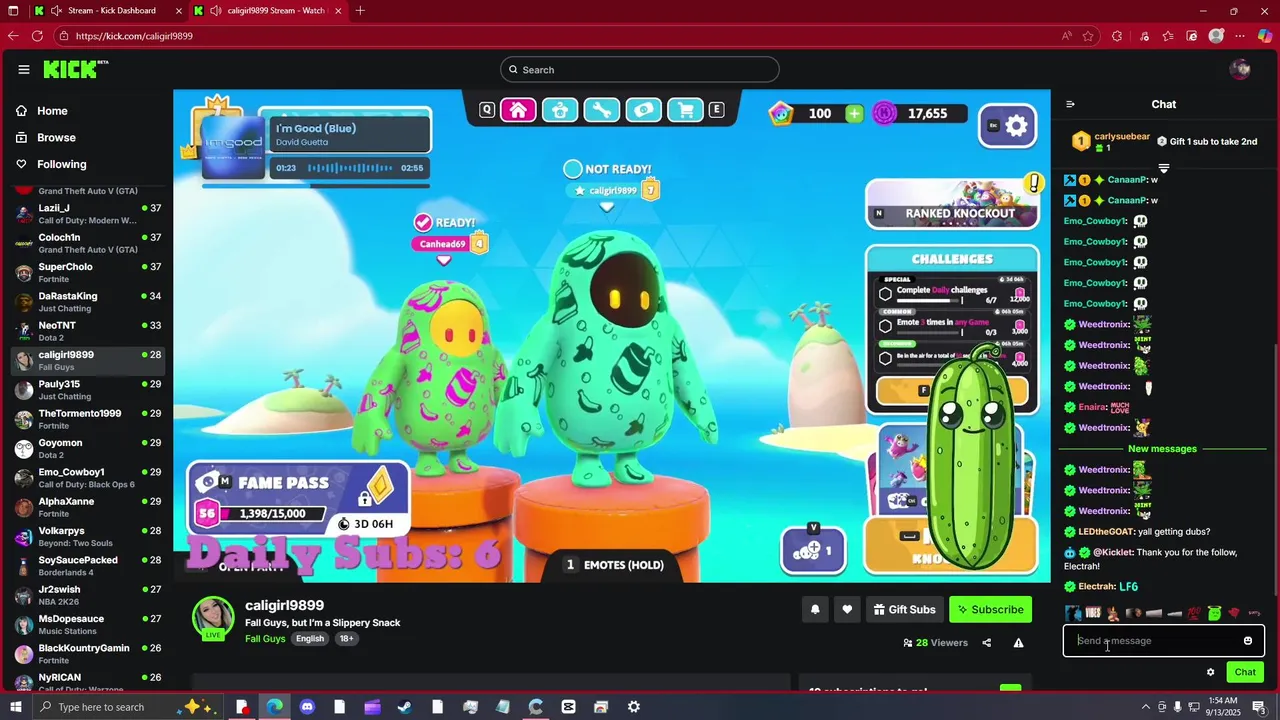The image size is (1280, 720).
Task: Open AlphaXanne channel in sidebar
Action: tap(88, 507)
